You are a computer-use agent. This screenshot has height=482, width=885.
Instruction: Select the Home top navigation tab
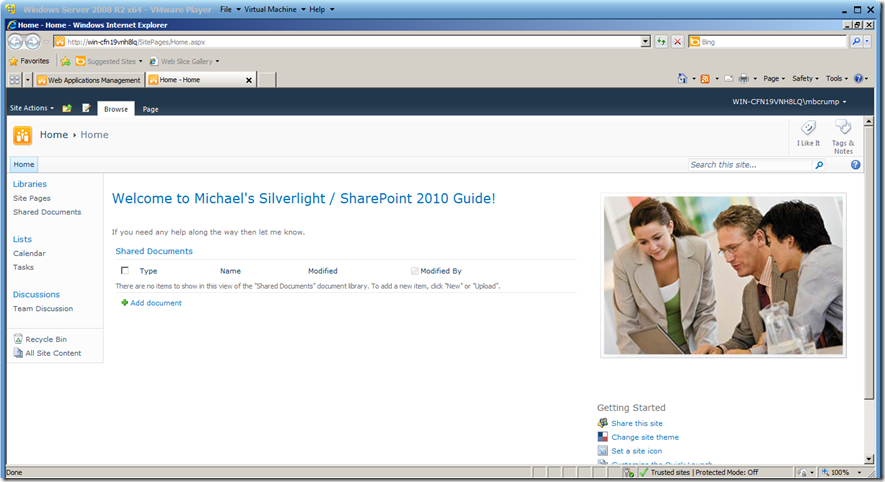[24, 164]
